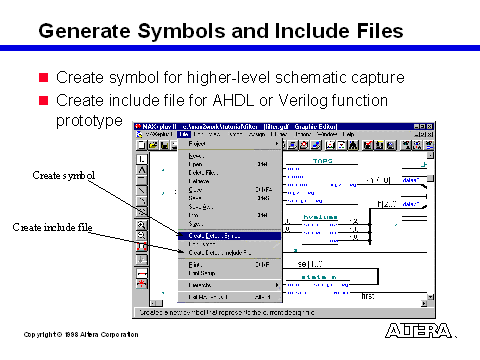Open the Window menu

tap(327, 134)
